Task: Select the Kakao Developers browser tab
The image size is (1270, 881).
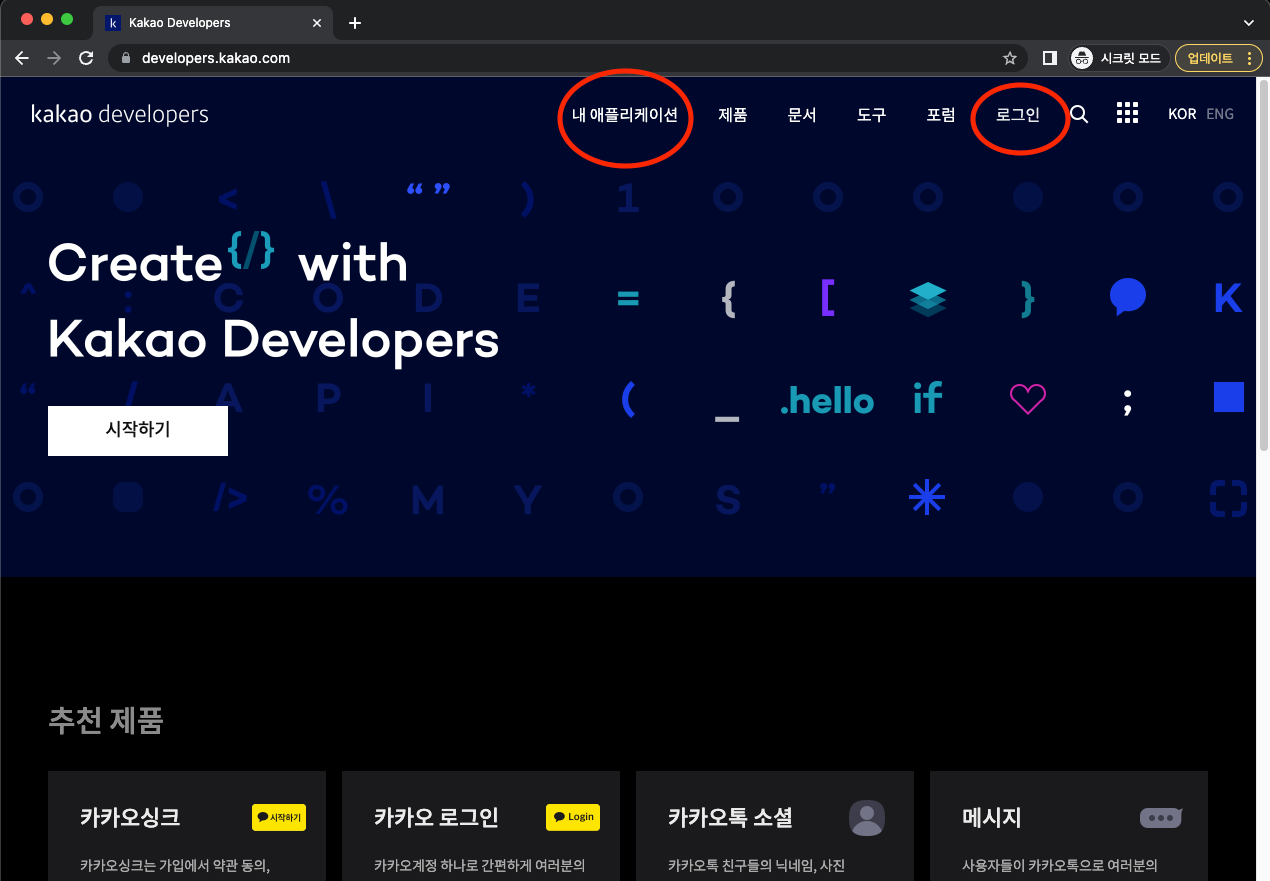Action: point(213,22)
